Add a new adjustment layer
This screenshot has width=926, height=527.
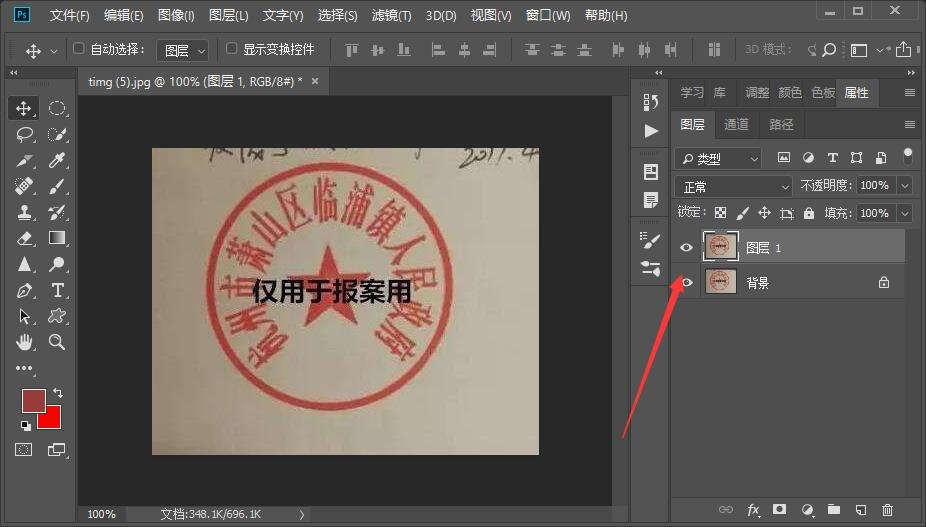tap(807, 510)
